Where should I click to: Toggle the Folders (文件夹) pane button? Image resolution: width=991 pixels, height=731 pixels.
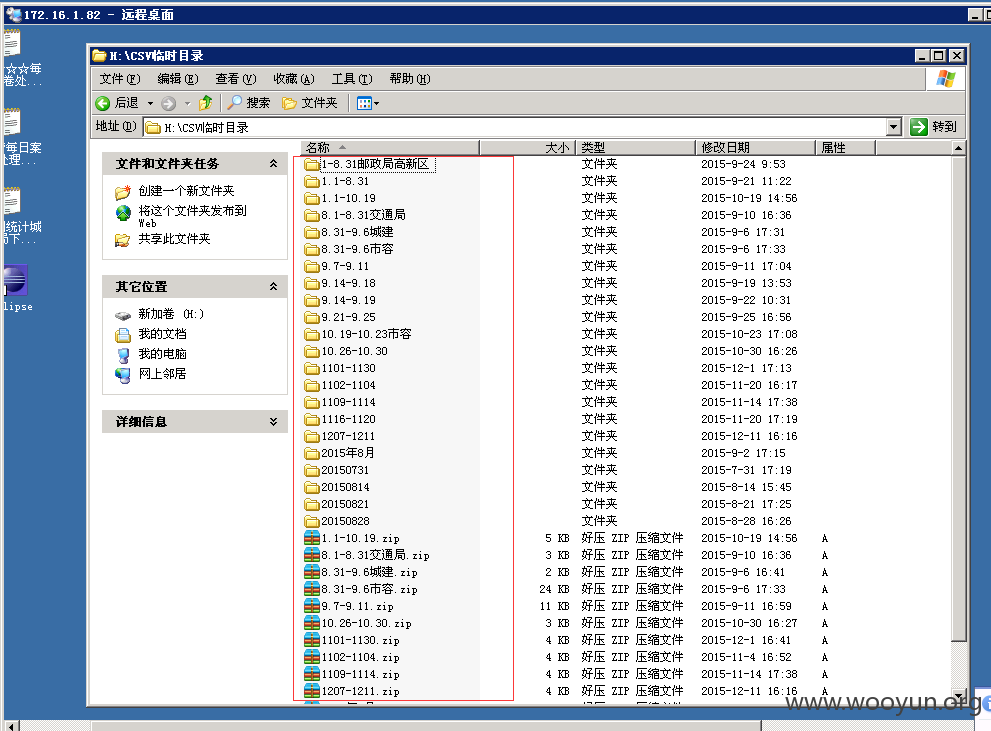[310, 103]
